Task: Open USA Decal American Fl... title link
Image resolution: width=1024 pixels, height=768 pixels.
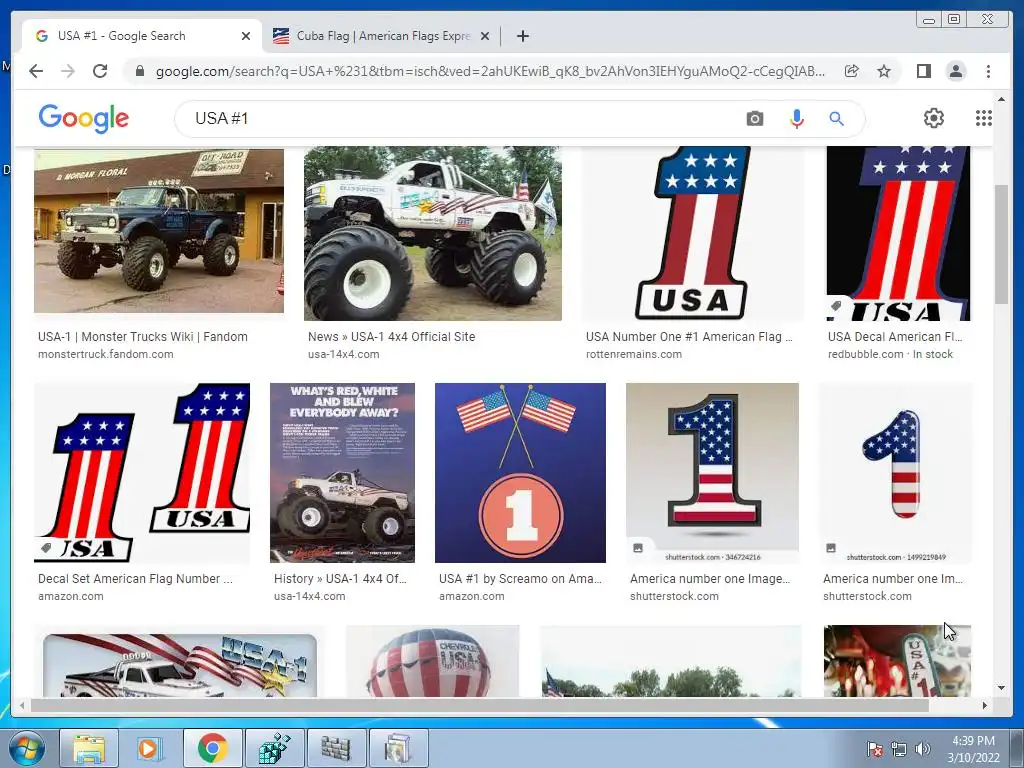Action: coord(895,337)
